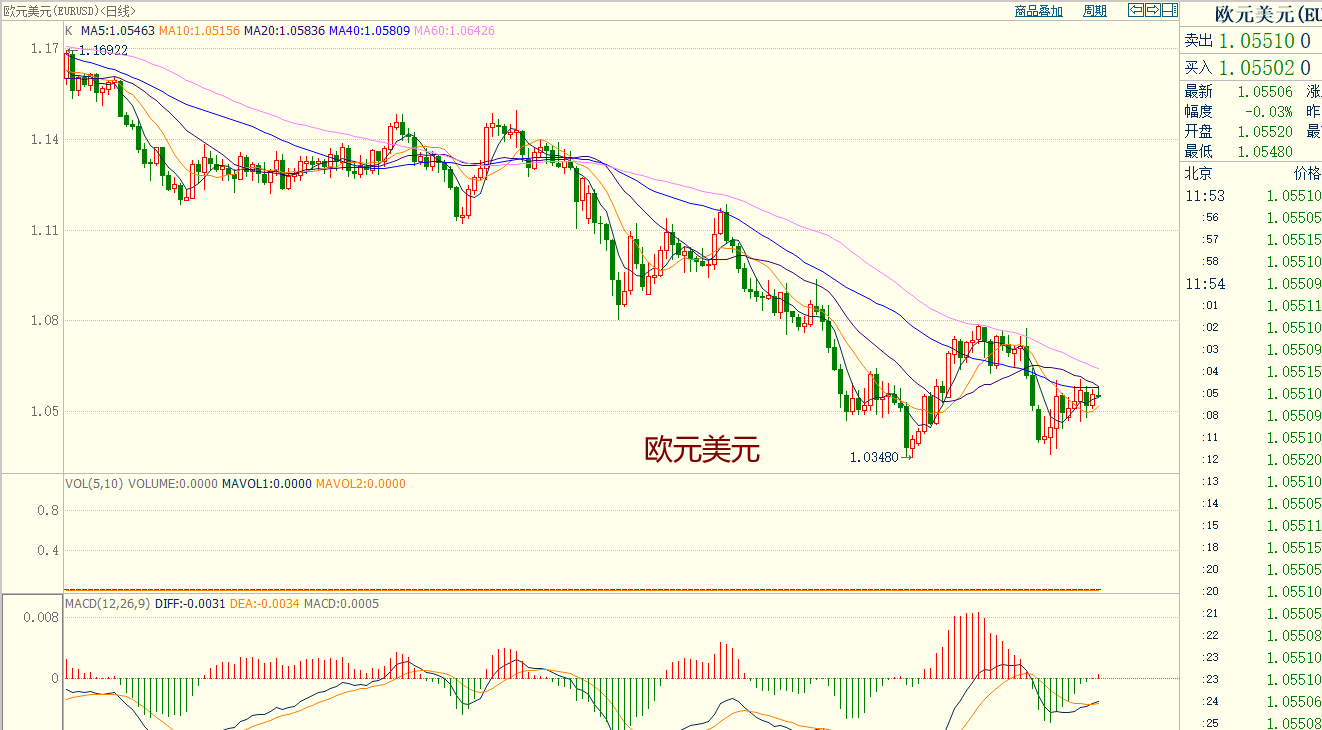1322x730 pixels.
Task: Click the DEA:-0.0034 value label
Action: 265,604
